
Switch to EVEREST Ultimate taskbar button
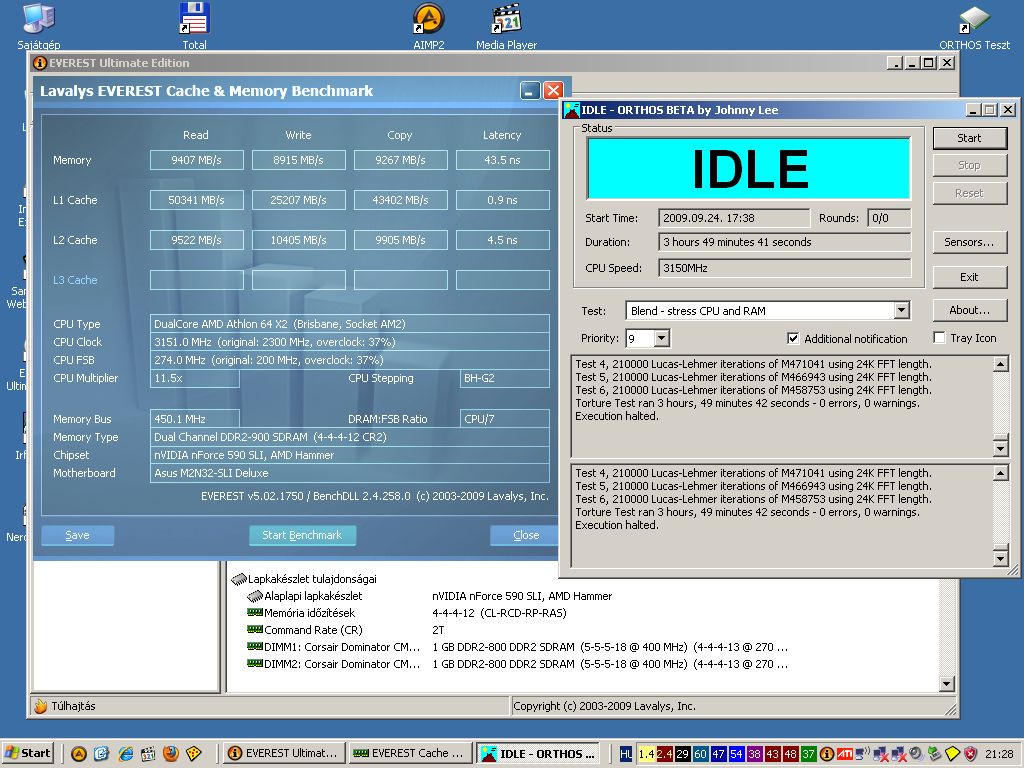click(x=283, y=753)
